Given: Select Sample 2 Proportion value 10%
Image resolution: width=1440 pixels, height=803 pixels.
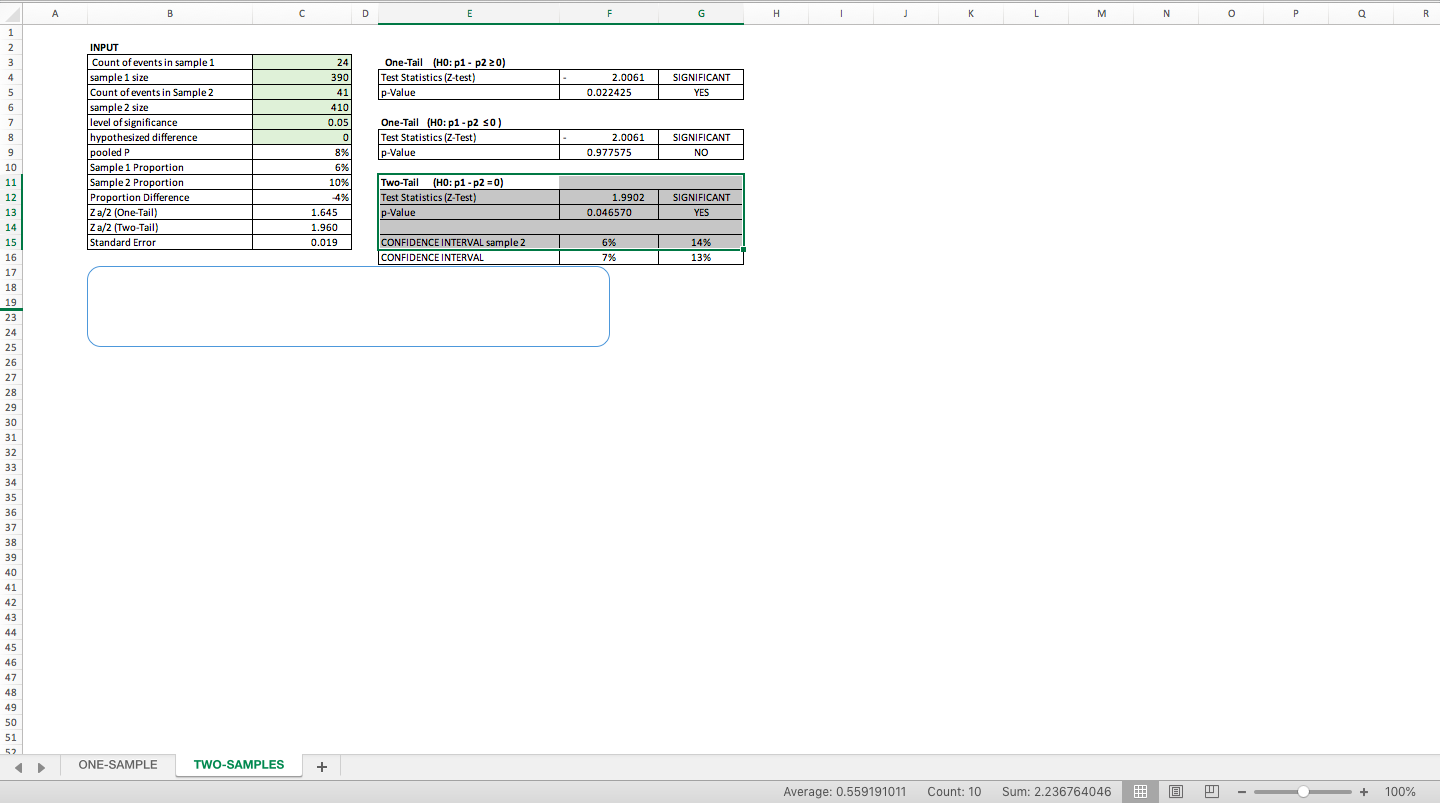Looking at the screenshot, I should point(302,182).
